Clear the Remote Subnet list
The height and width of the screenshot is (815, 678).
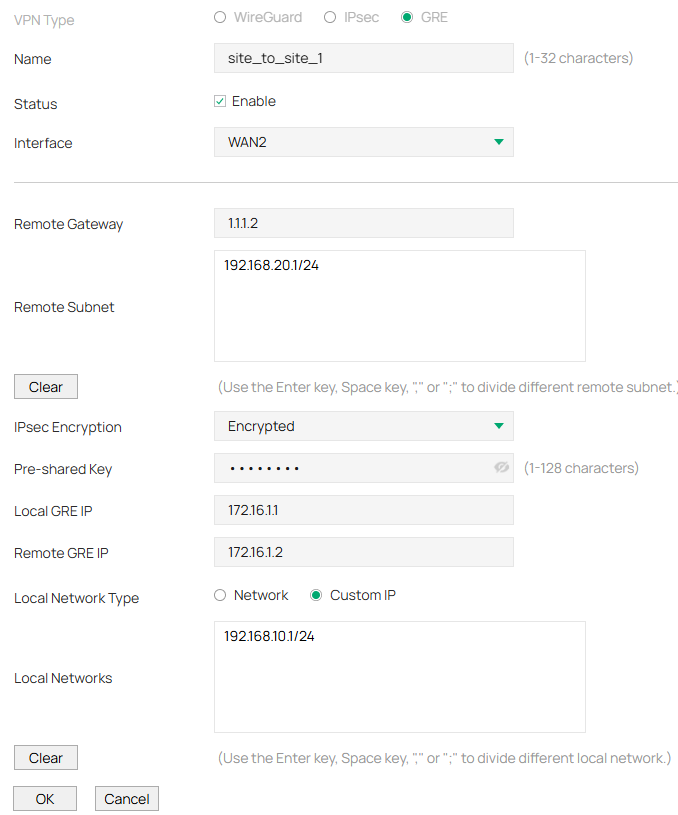(x=45, y=386)
